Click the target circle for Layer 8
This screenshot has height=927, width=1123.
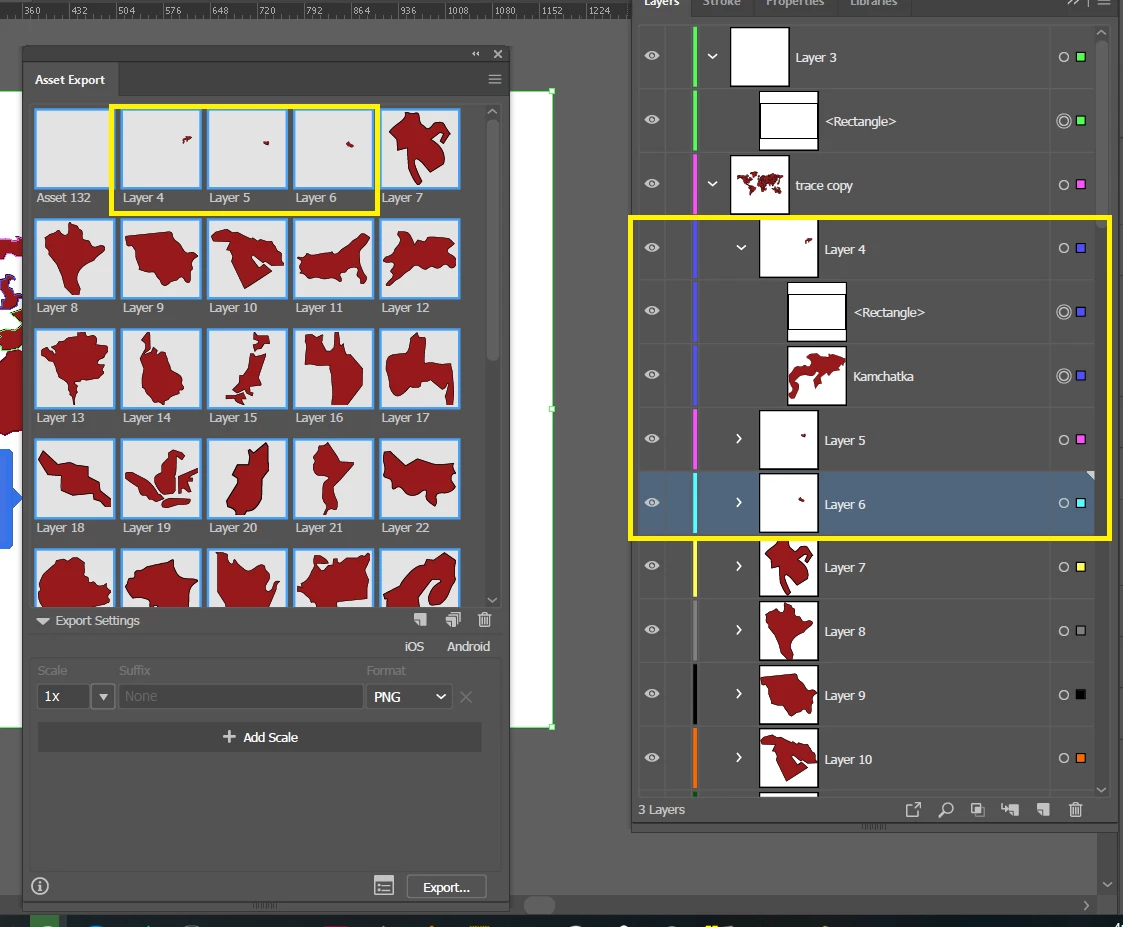click(1064, 631)
